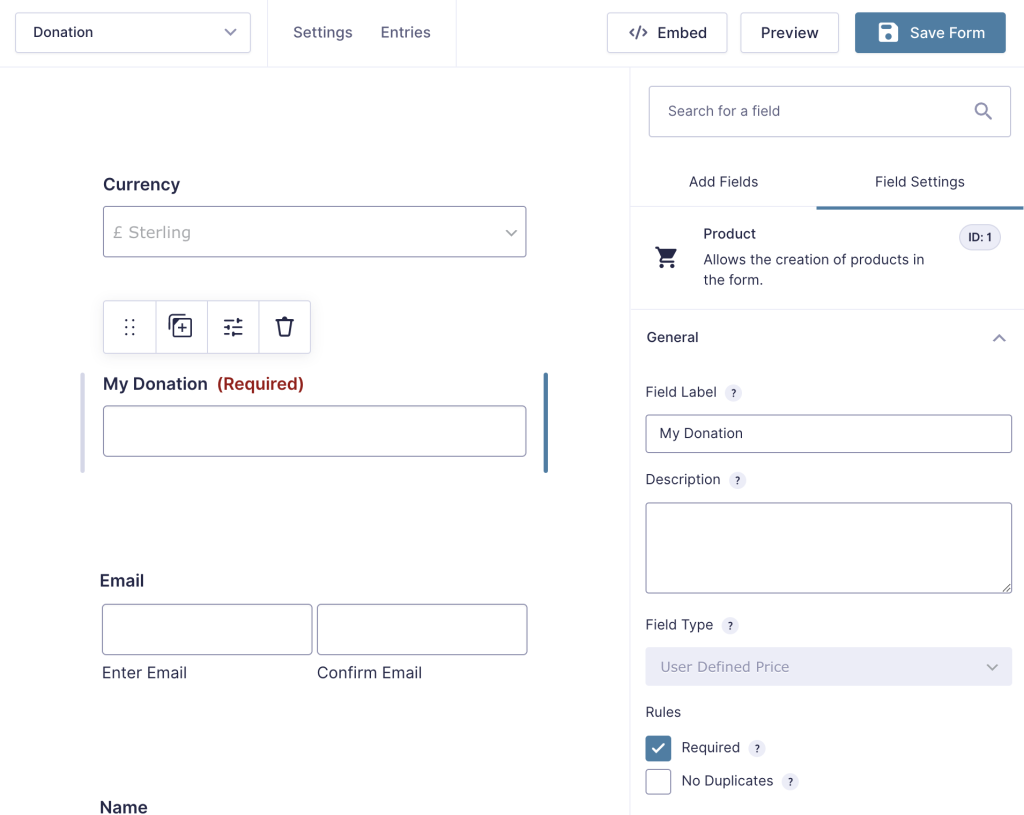The image size is (1024, 815).
Task: Toggle the Required checkbox
Action: click(658, 748)
